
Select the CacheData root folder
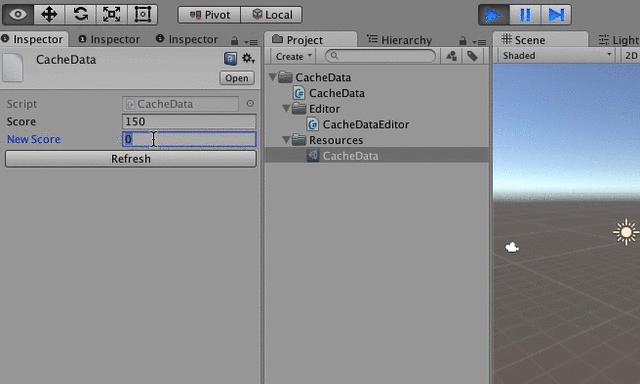pyautogui.click(x=323, y=77)
